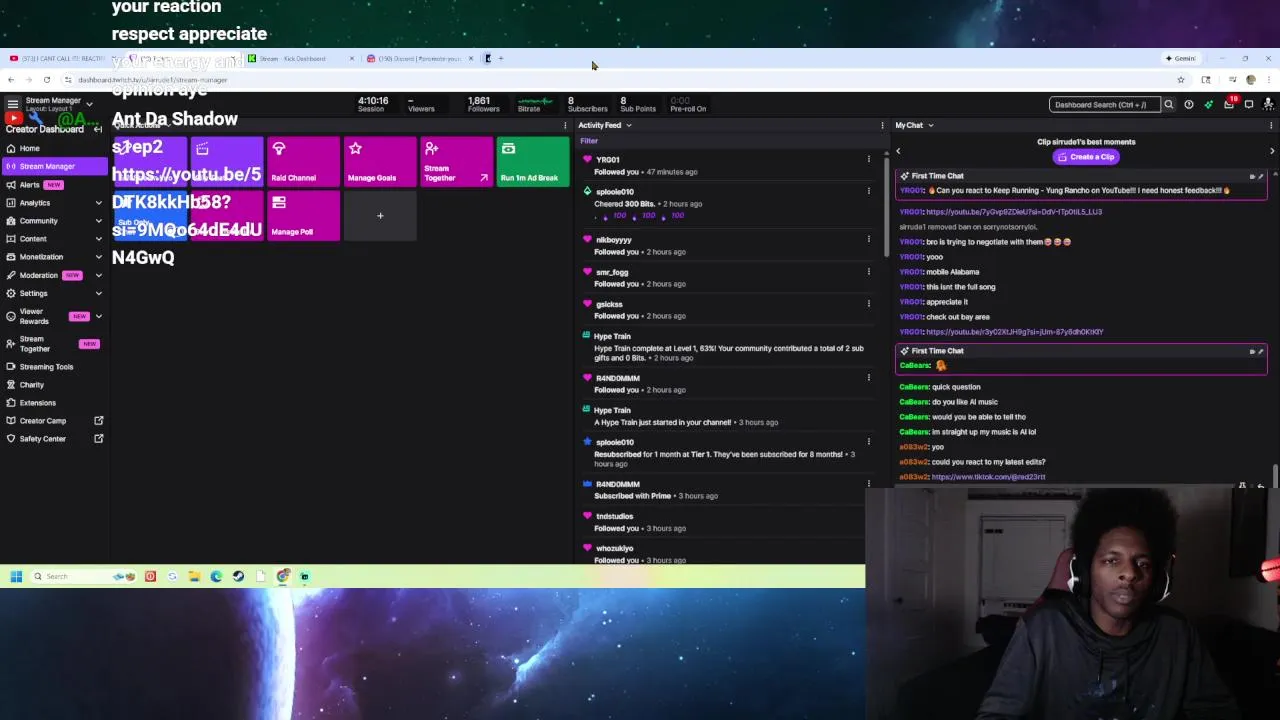Click the Activity Feed Filter

pyautogui.click(x=589, y=141)
